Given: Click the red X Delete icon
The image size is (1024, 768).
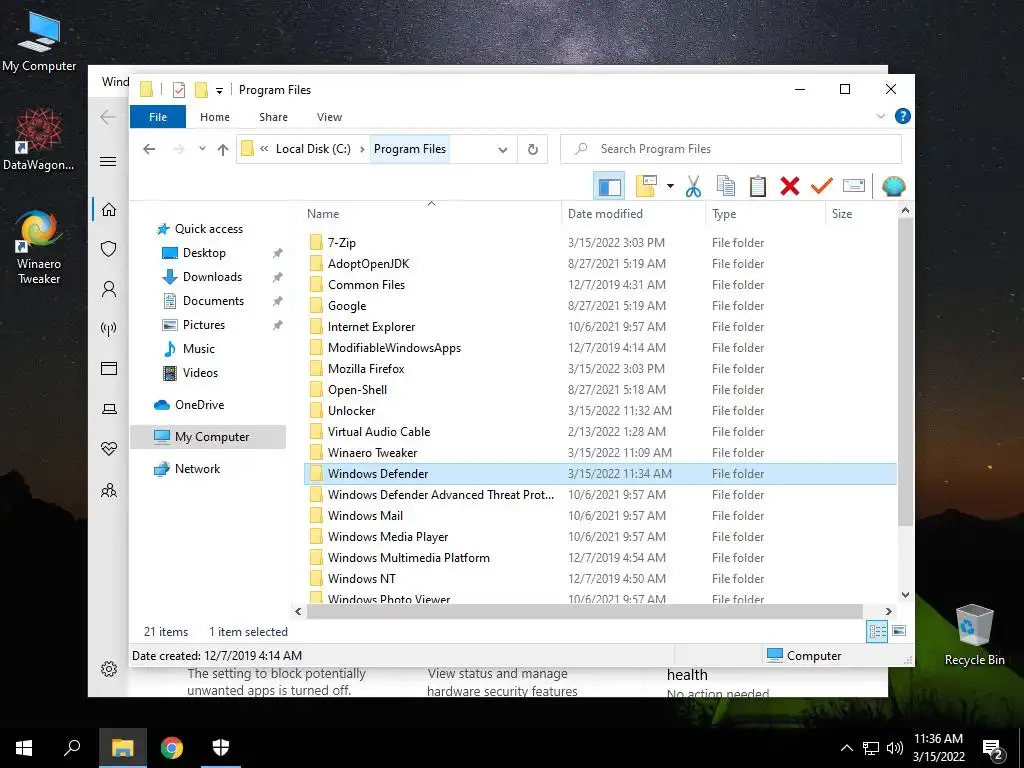Looking at the screenshot, I should [790, 186].
